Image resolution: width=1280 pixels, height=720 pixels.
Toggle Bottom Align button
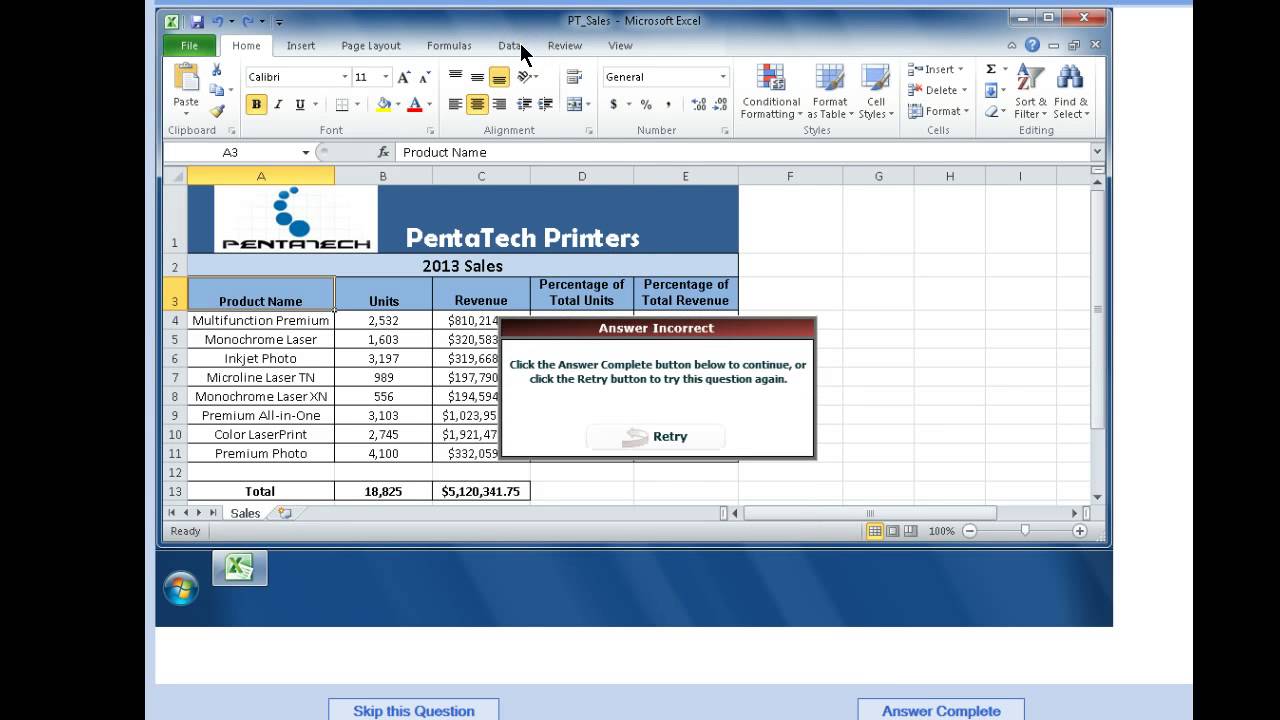(499, 77)
